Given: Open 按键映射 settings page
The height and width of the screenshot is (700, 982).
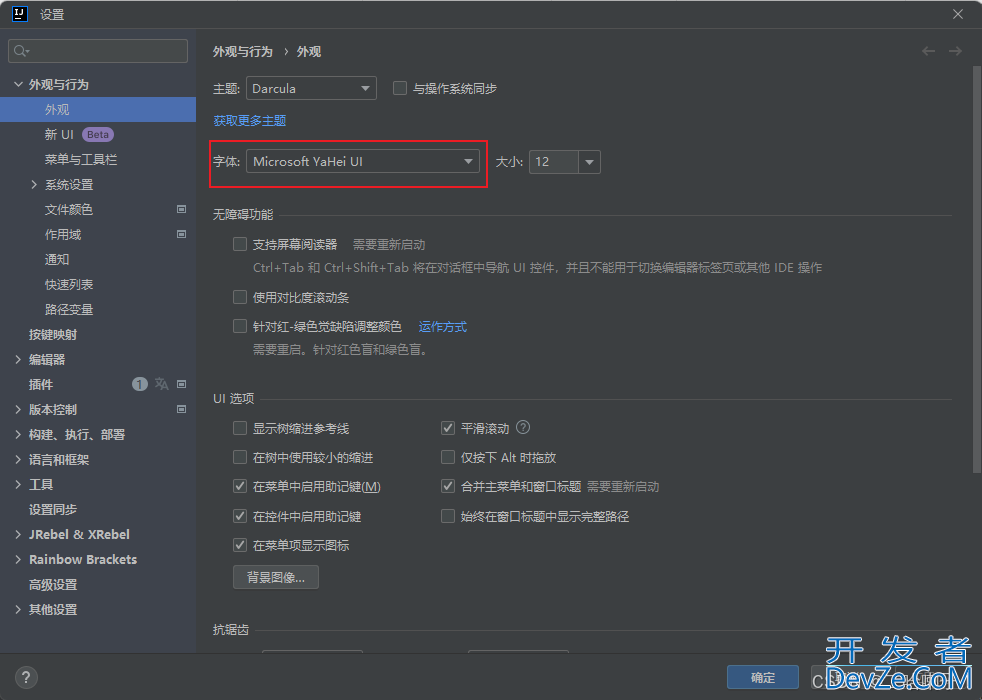Looking at the screenshot, I should [x=53, y=334].
